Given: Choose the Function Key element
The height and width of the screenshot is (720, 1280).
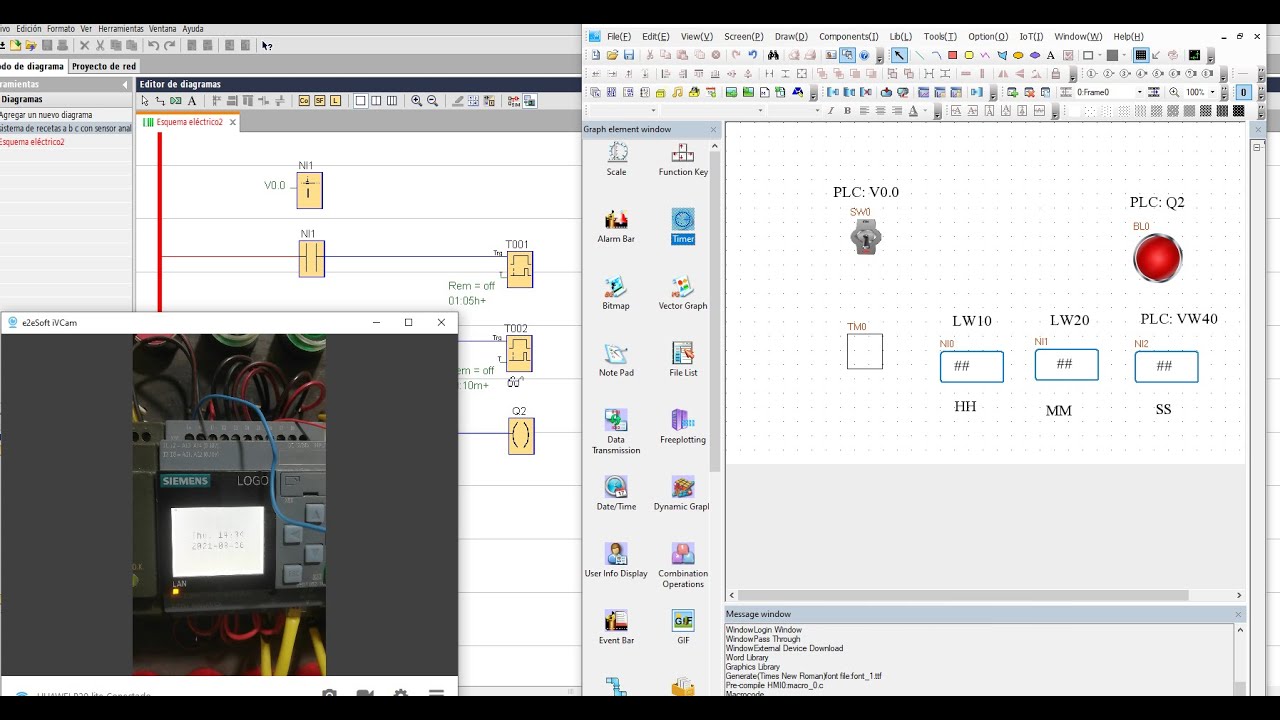Looking at the screenshot, I should click(x=683, y=159).
